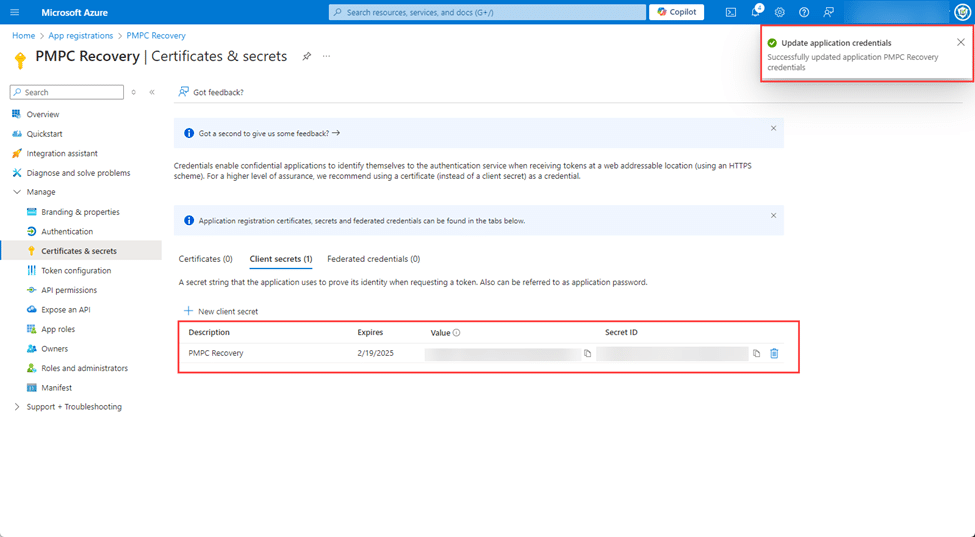This screenshot has width=975, height=537.
Task: Open the Cloud Shell icon in top bar
Action: (731, 12)
